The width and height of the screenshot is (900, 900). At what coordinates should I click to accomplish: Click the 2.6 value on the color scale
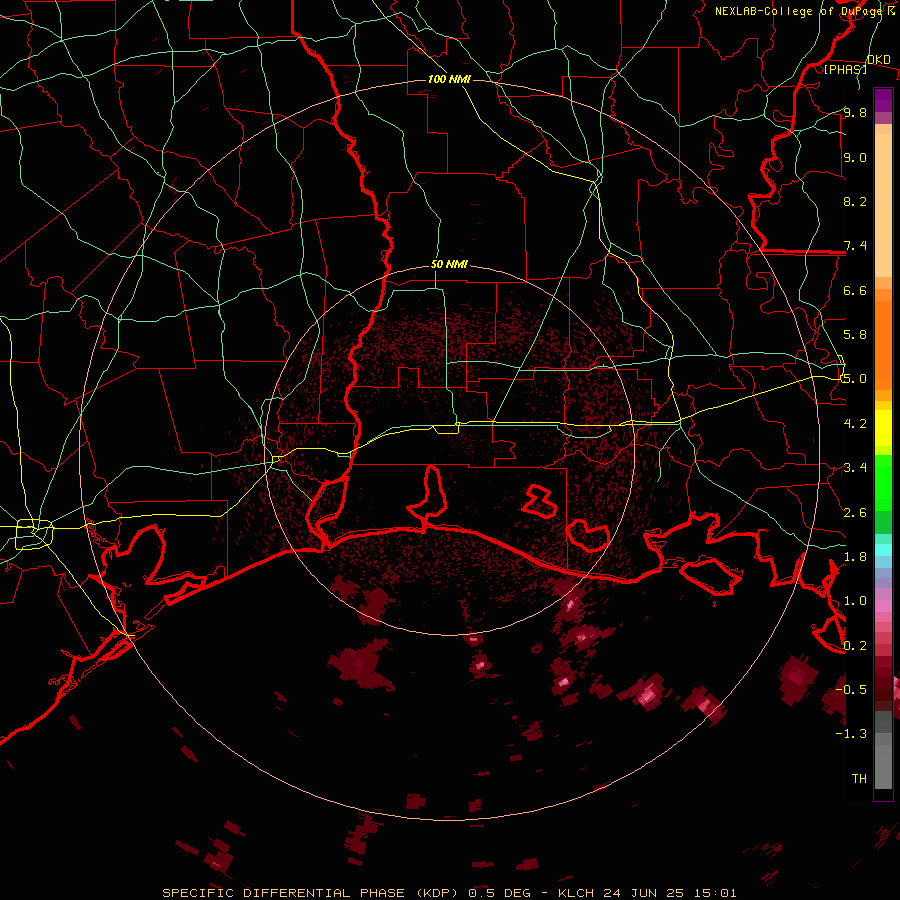tap(855, 513)
